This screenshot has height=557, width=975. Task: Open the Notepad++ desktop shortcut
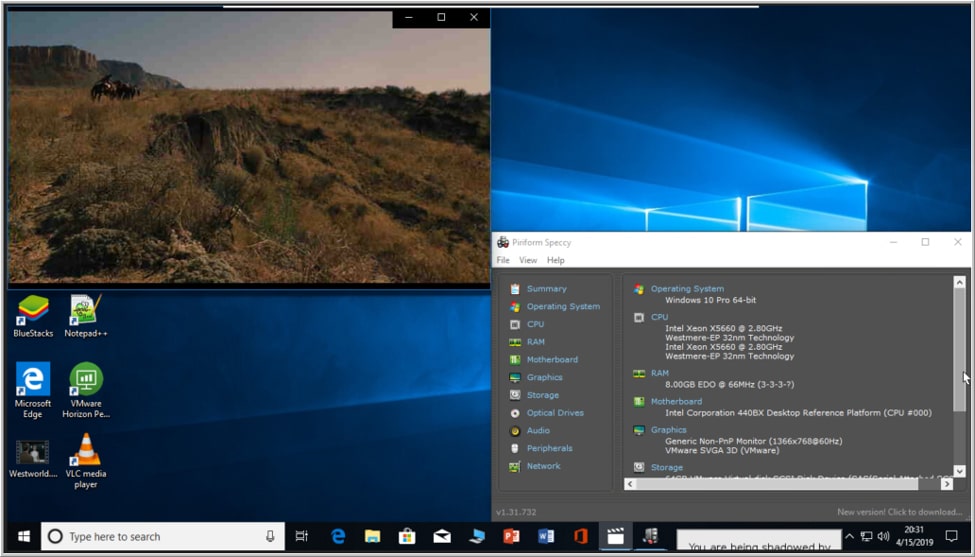click(85, 316)
